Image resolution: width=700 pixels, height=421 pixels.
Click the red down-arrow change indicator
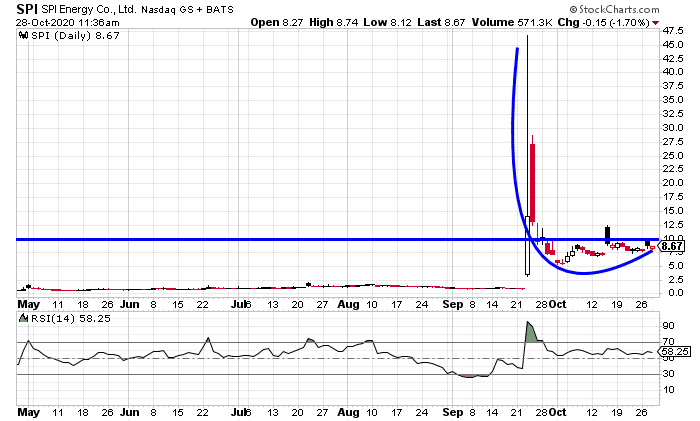coord(655,23)
